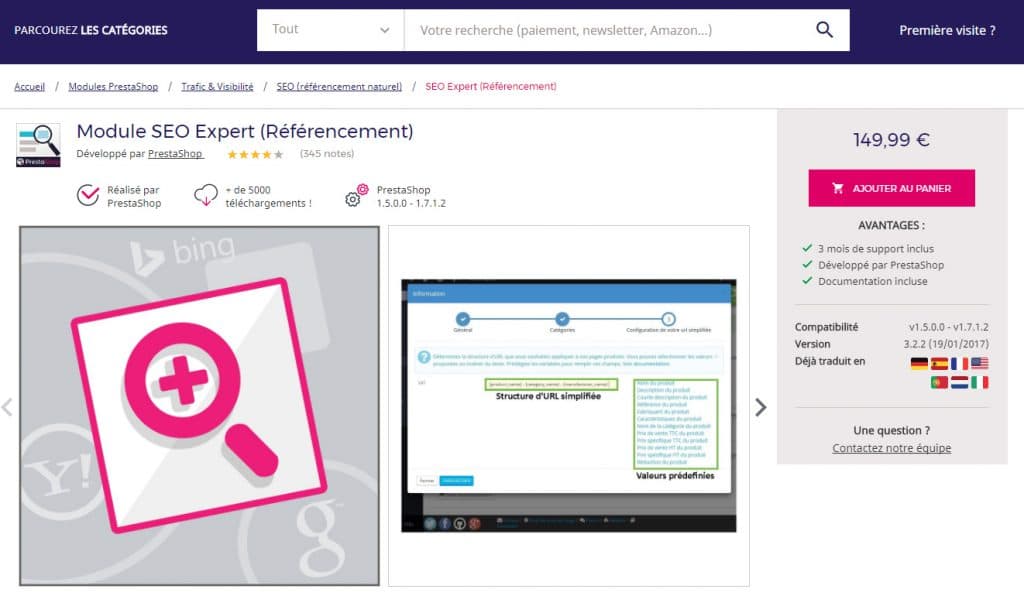Click the German flag icon

click(x=919, y=364)
